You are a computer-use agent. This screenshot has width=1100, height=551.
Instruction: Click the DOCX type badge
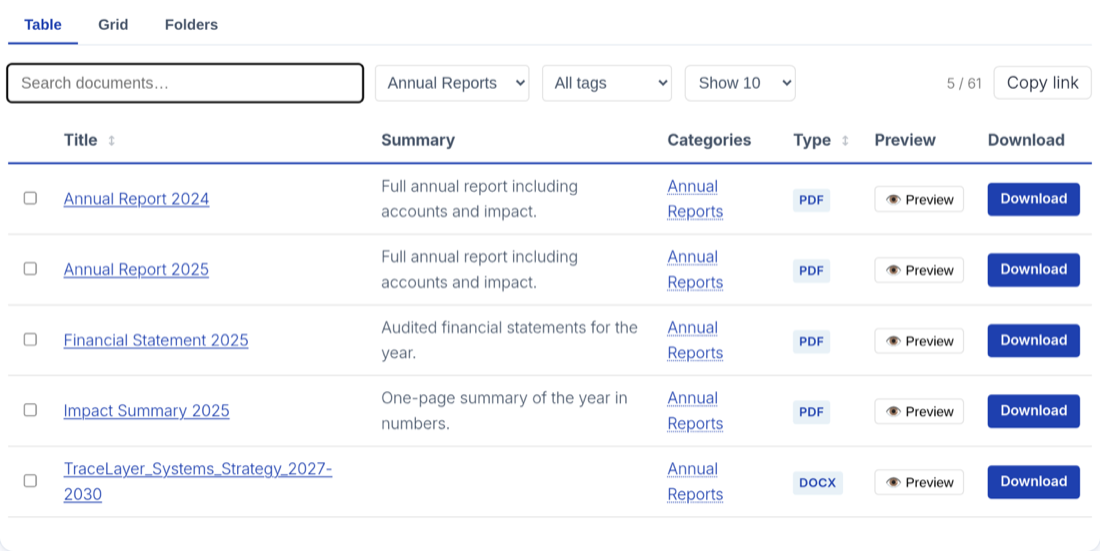click(817, 483)
